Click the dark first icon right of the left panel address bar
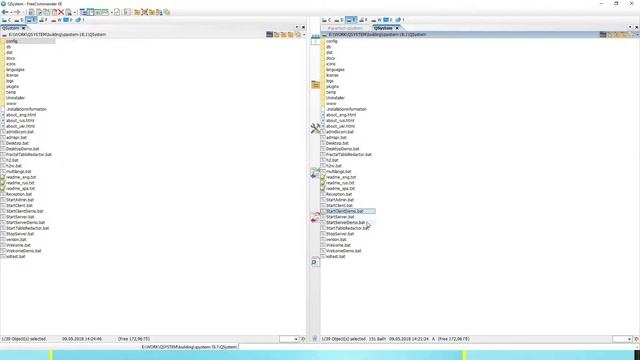The image size is (640, 360). (269, 35)
